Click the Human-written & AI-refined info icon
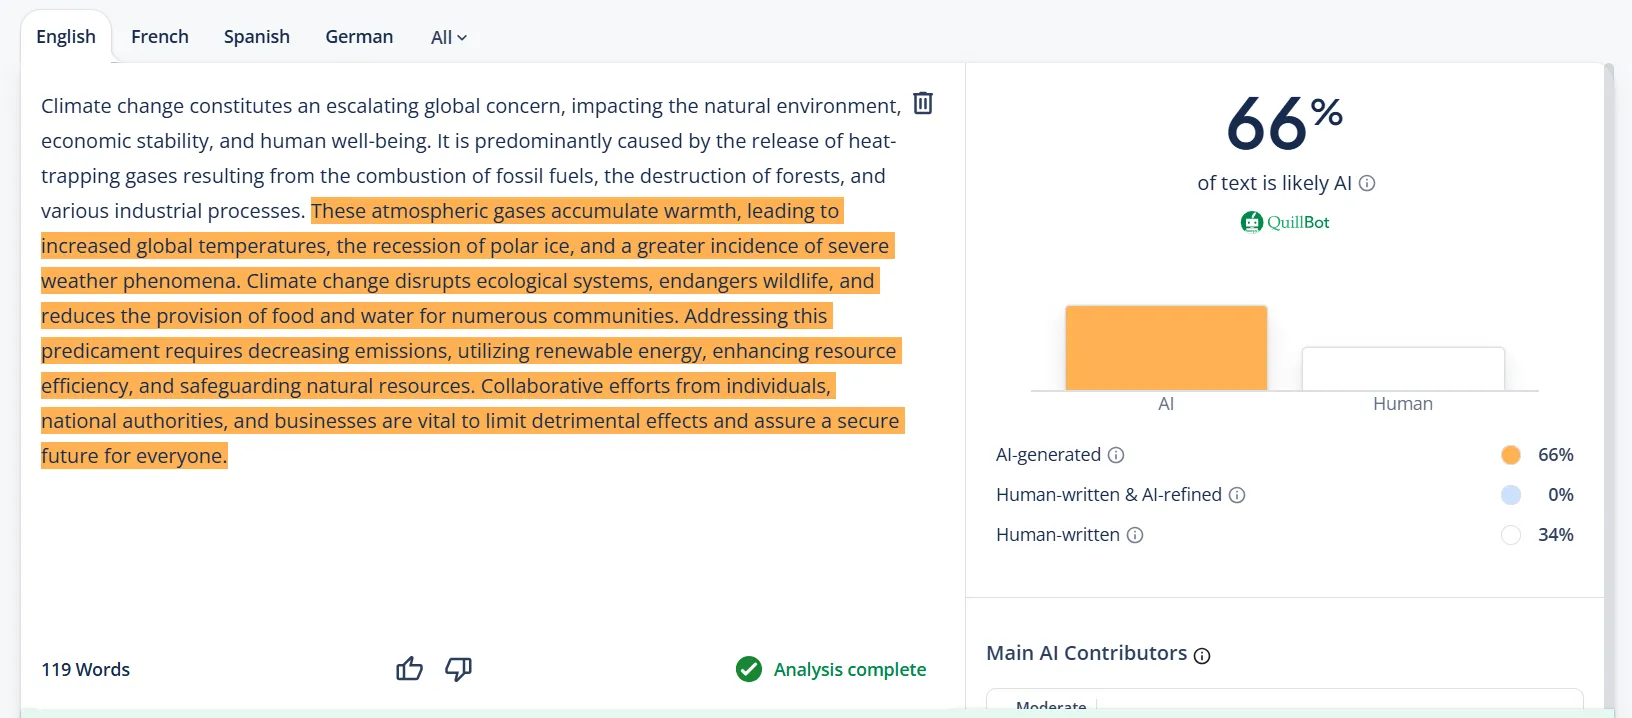This screenshot has width=1632, height=718. pos(1239,495)
